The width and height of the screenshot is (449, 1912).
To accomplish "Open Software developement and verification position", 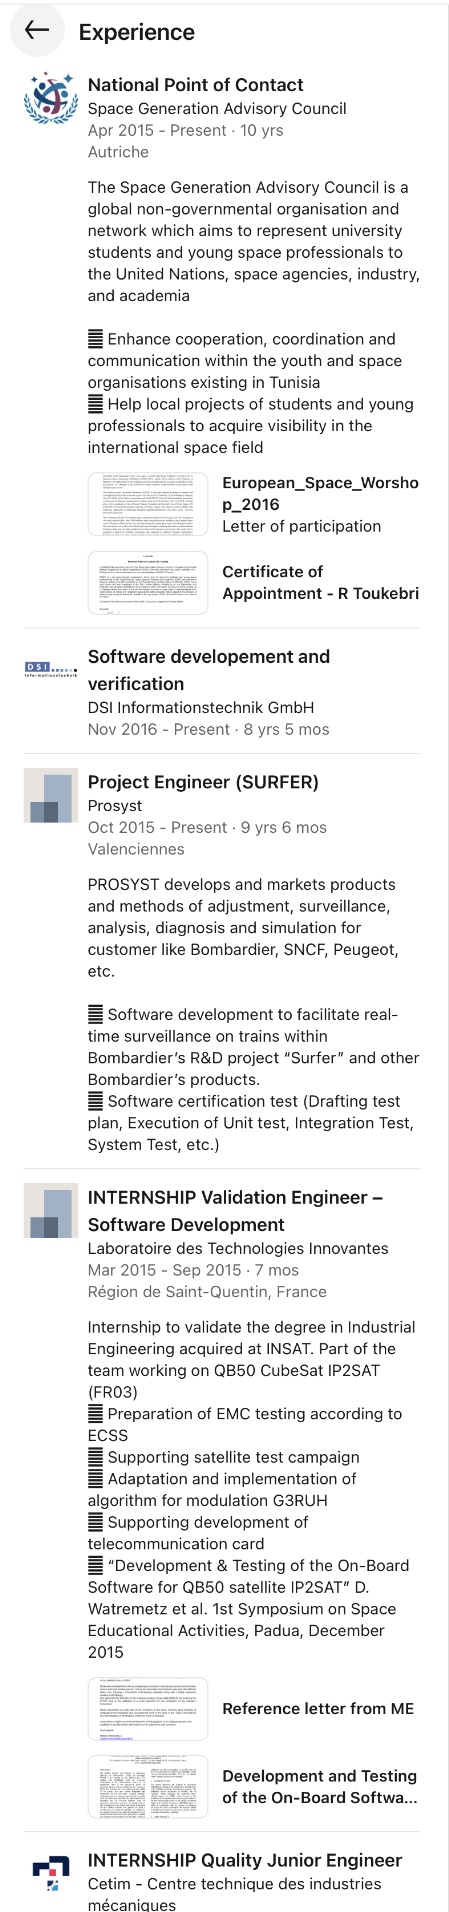I will 209,670.
